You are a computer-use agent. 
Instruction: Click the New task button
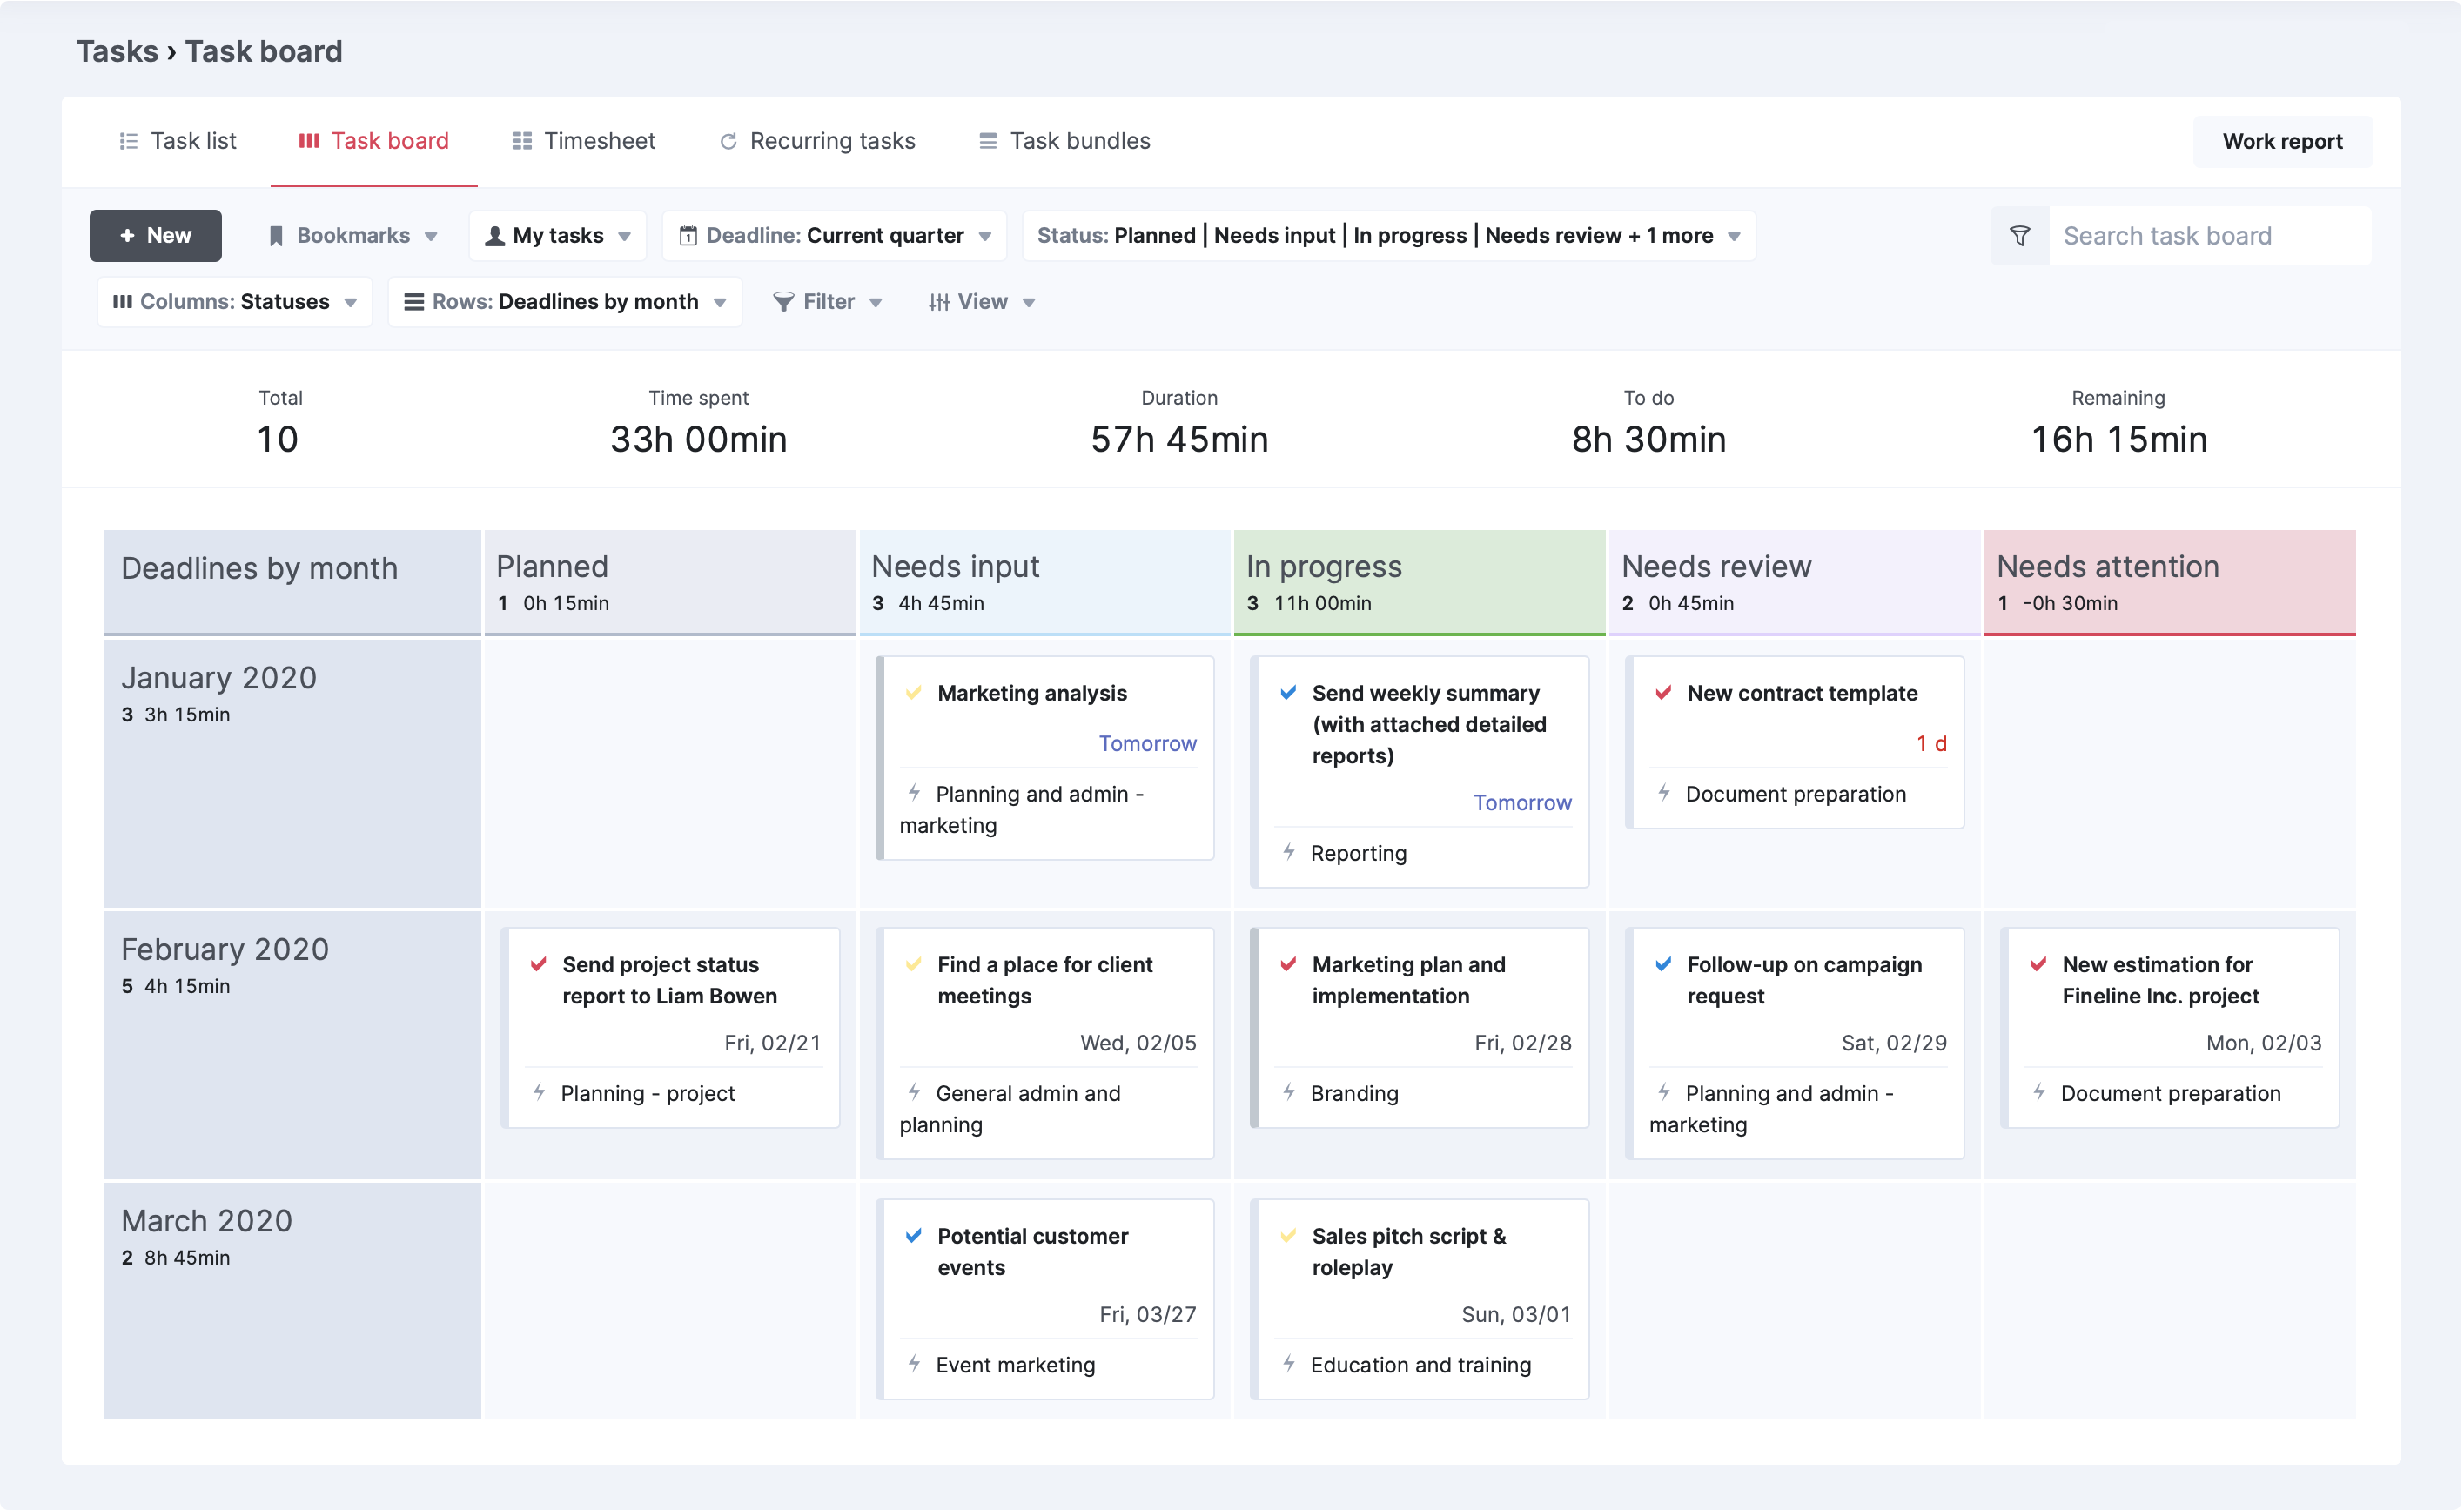[x=155, y=236]
